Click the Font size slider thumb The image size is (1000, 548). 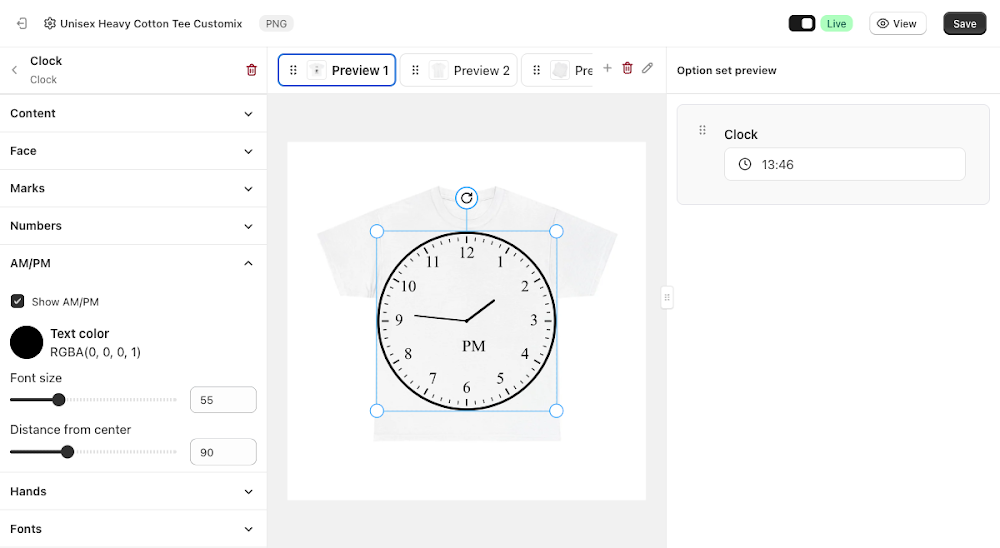[59, 400]
